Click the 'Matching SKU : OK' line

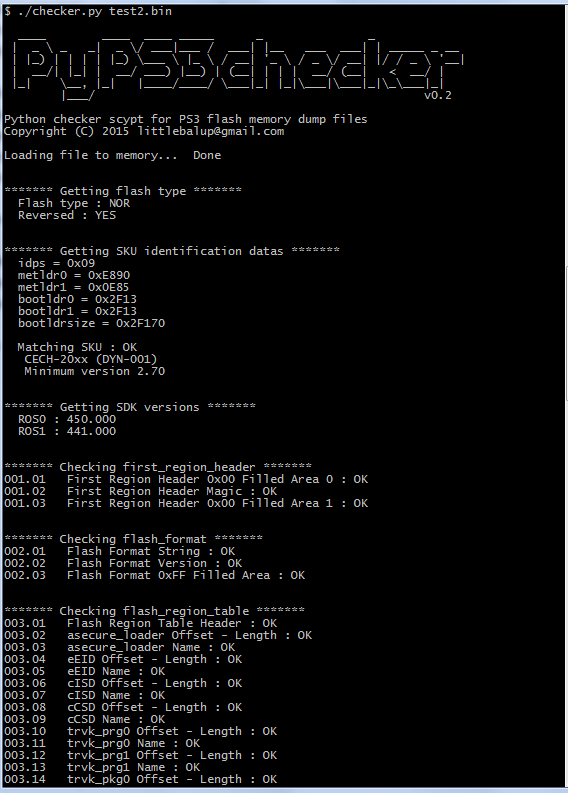click(77, 347)
